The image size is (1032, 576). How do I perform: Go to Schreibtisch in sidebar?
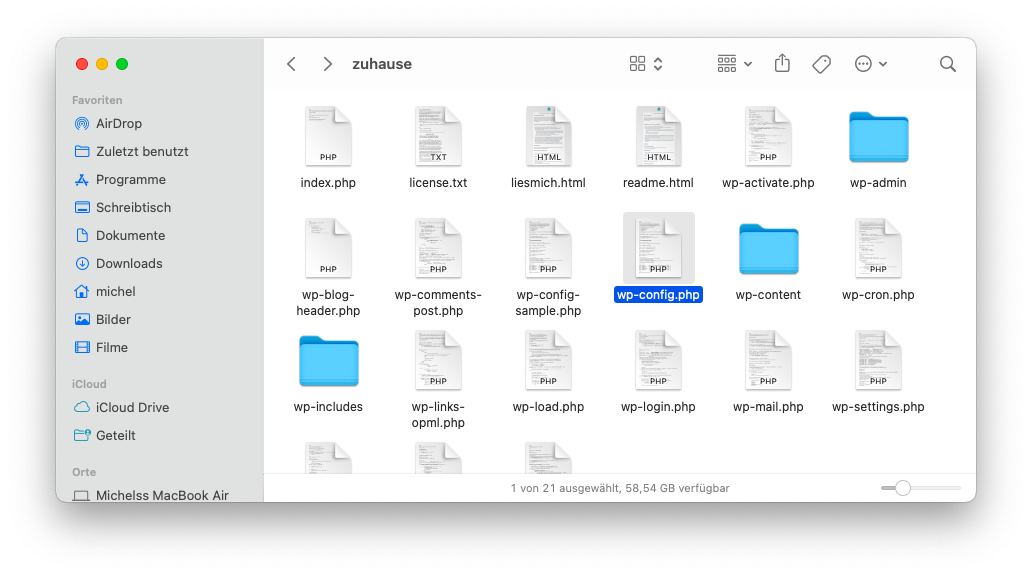[133, 208]
